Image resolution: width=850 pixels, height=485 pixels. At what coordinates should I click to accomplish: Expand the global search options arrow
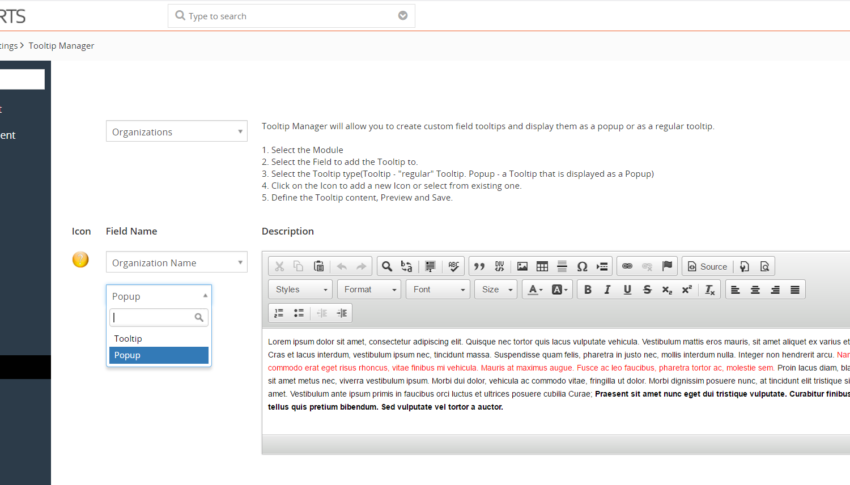(403, 16)
